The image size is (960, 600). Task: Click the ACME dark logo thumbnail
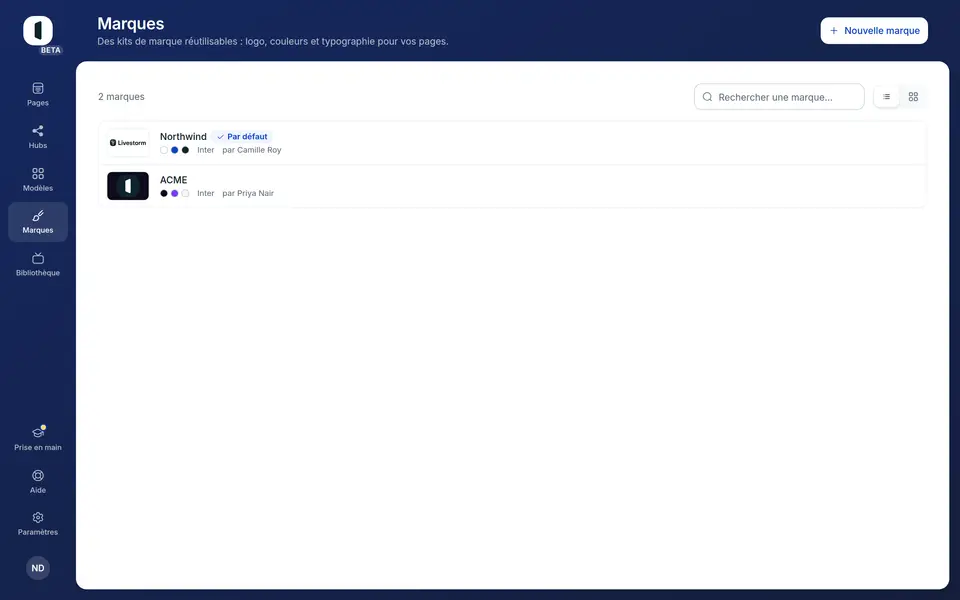coord(128,186)
